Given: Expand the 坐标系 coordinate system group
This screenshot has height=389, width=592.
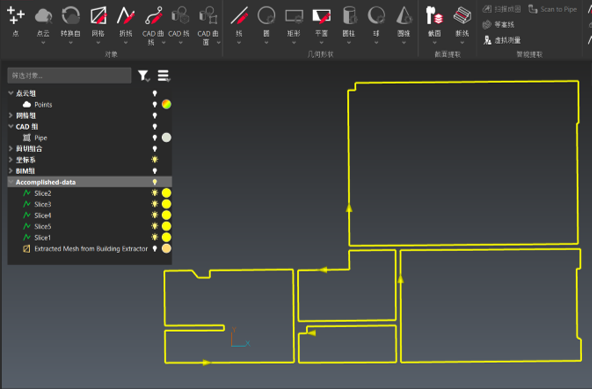Looking at the screenshot, I should click(x=11, y=160).
